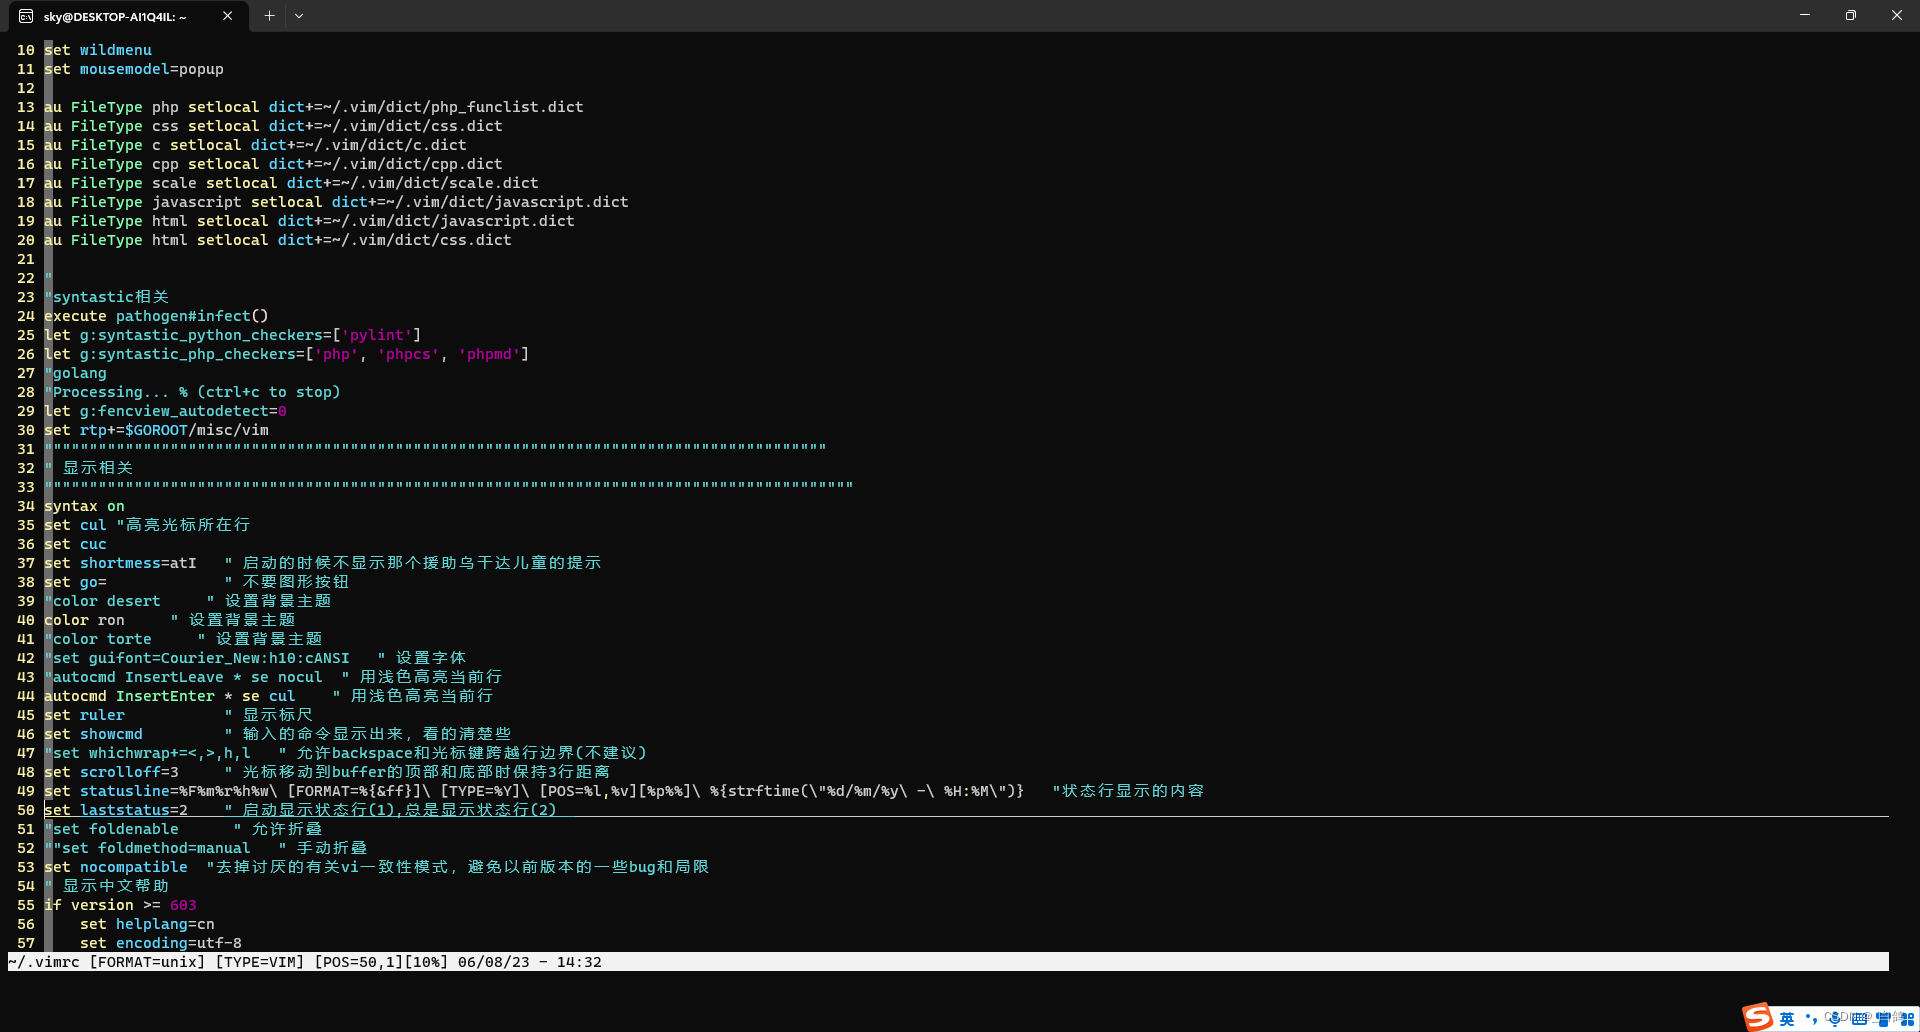The image size is (1920, 1032).
Task: Click 'syntastic相关' comment on line 23
Action: coord(107,297)
